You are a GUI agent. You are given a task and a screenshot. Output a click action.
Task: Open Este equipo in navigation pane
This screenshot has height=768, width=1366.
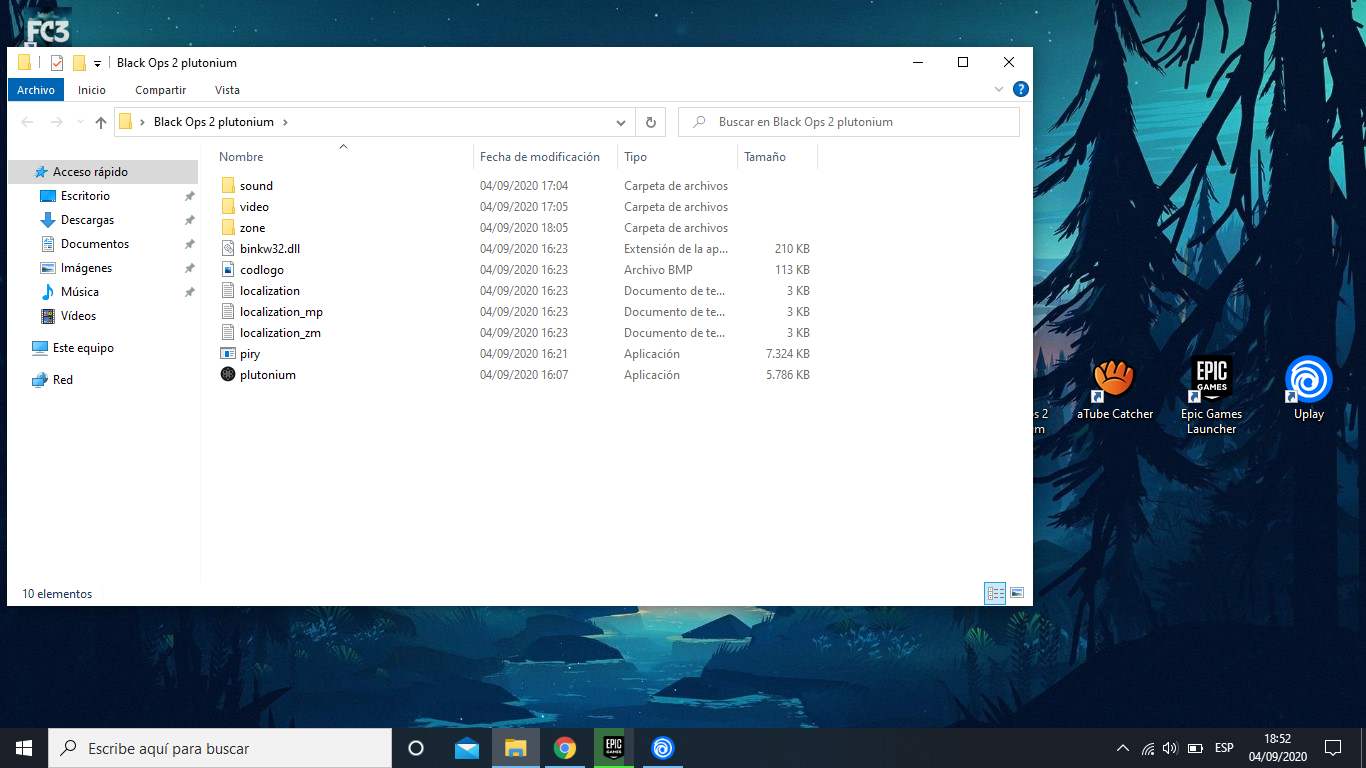[x=83, y=348]
